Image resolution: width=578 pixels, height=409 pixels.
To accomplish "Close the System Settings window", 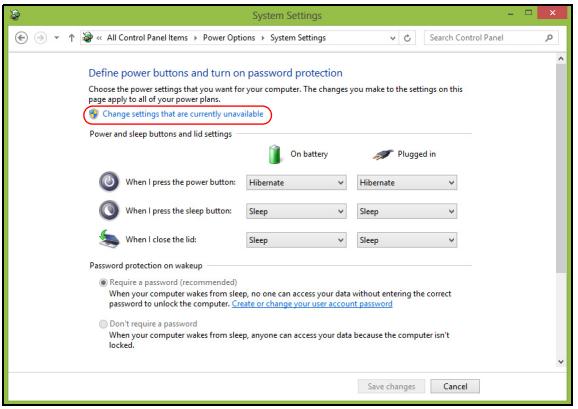I will coord(552,13).
